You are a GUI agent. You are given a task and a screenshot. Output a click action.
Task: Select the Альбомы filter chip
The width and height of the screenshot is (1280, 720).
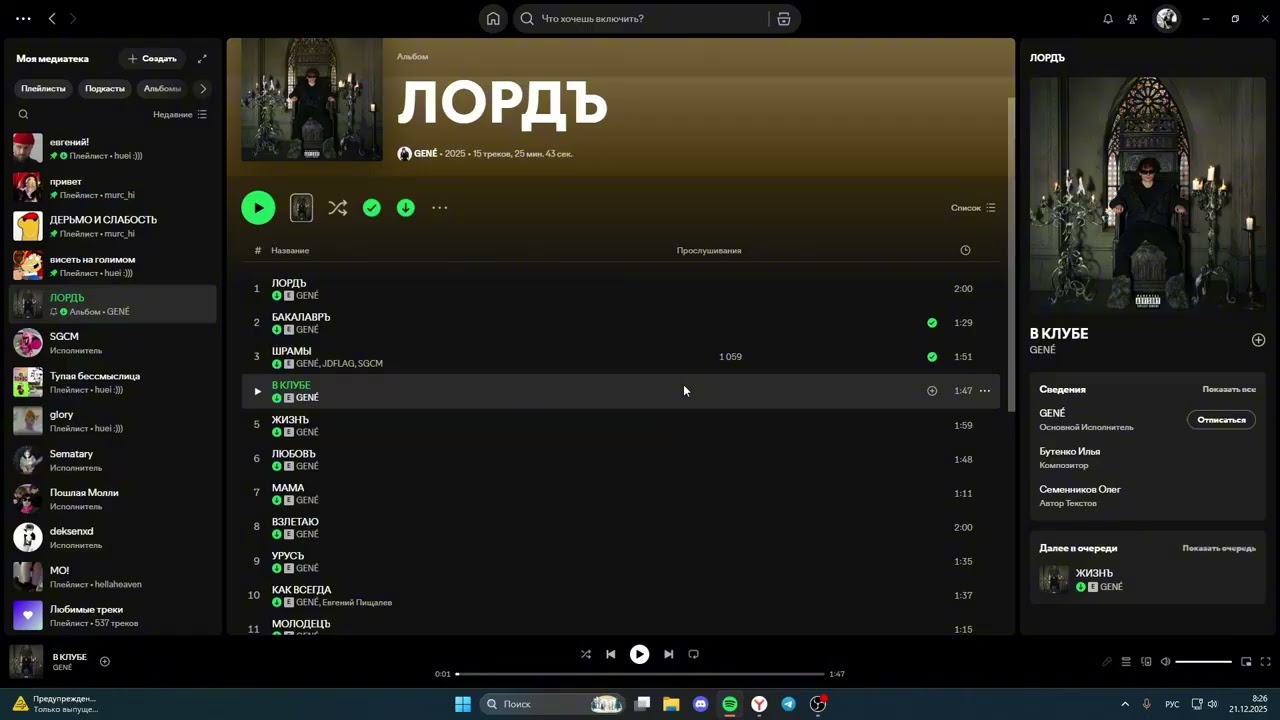coord(162,88)
